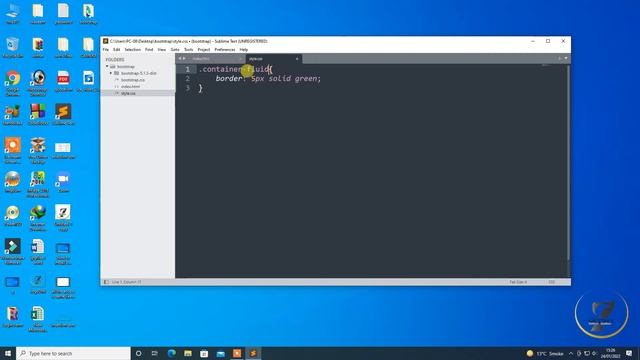This screenshot has width=640, height=360.
Task: Open the orange camera desktop shortcut
Action: click(13, 151)
